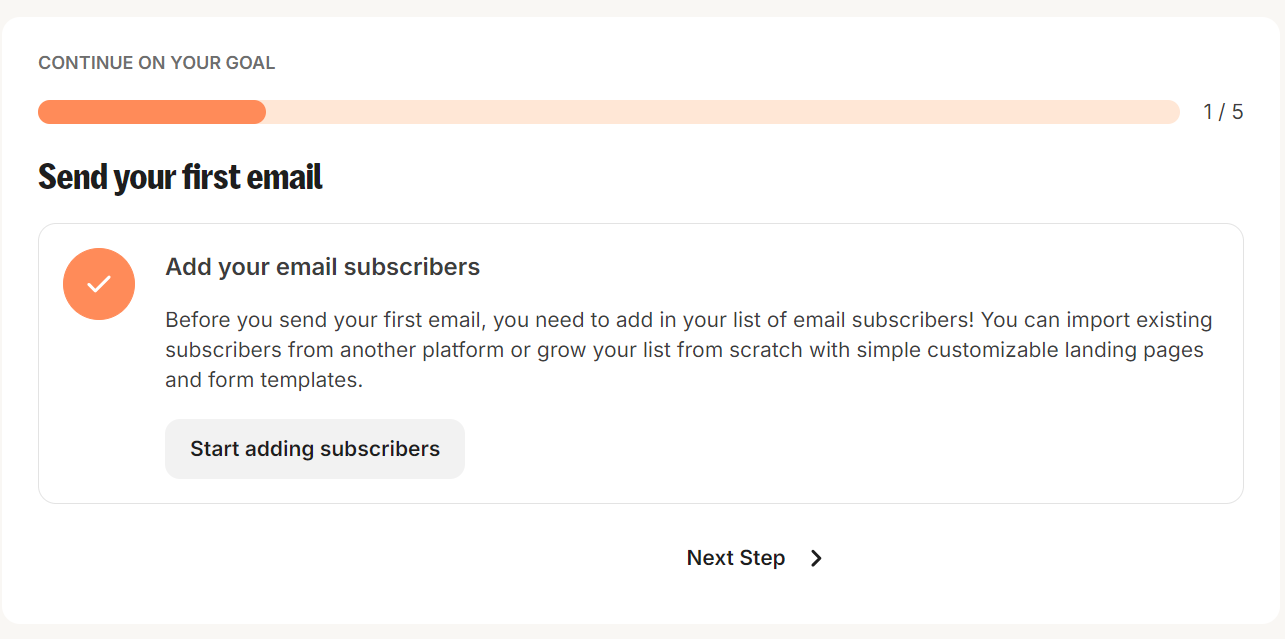Screen dimensions: 1285x639
Task: Click the CONTINUE ON YOUR GOAL label
Action: click(x=156, y=63)
